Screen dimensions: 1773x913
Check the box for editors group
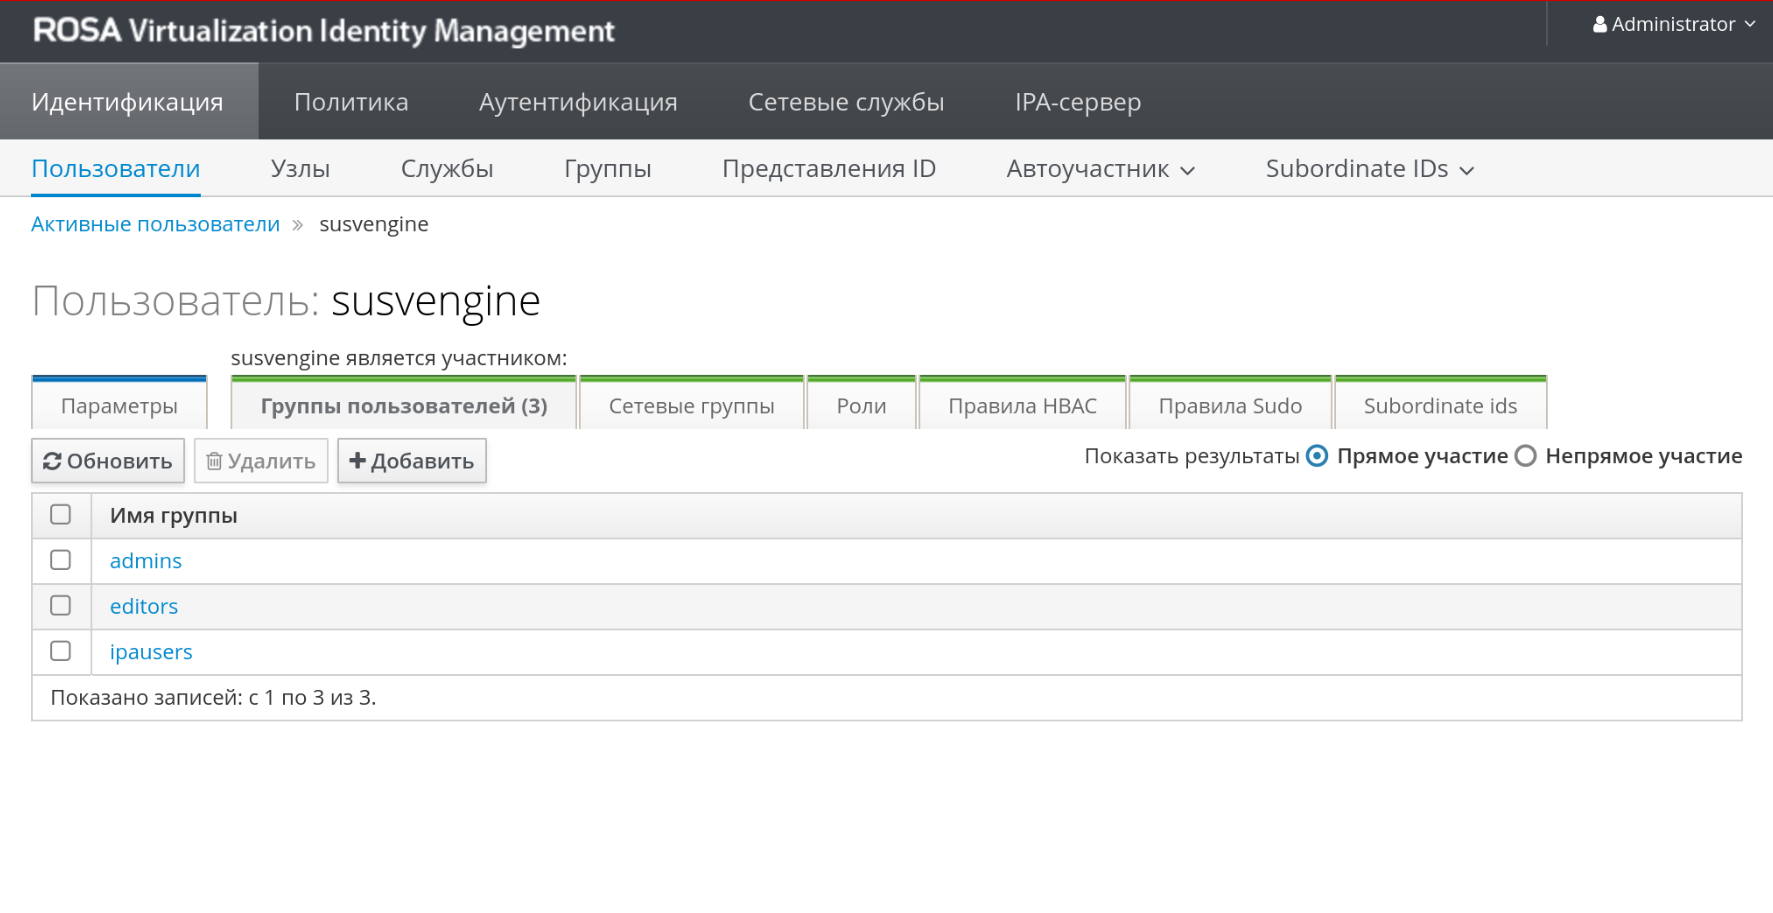click(x=61, y=606)
